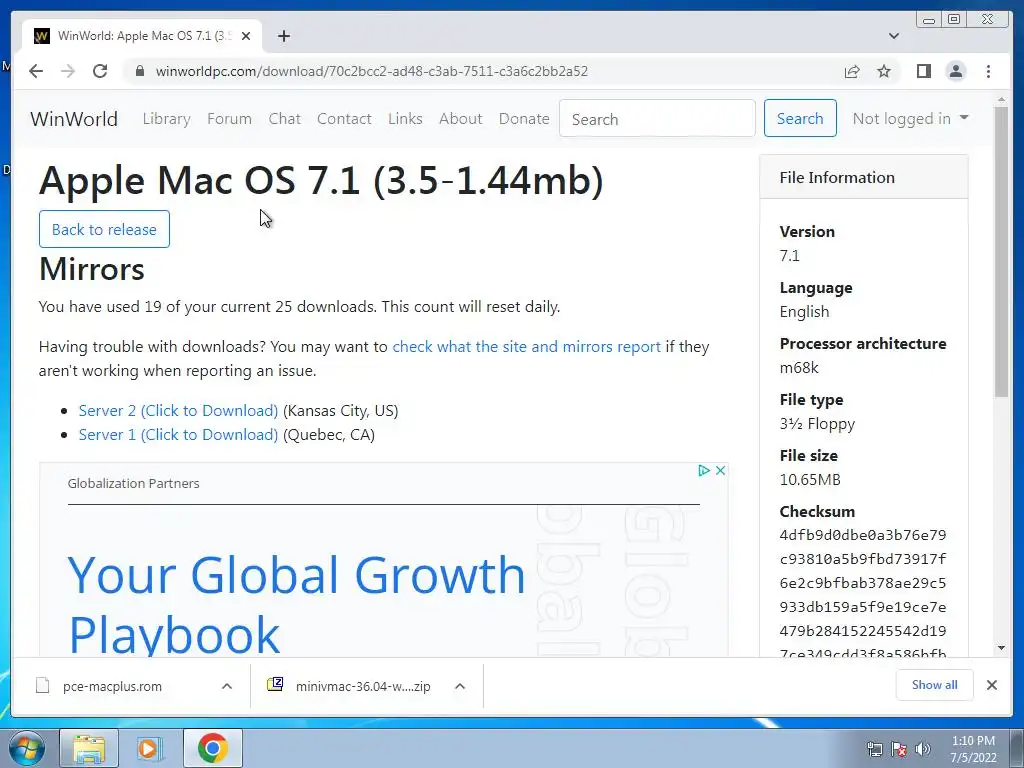Launch Windows Media Player from taskbar

(150, 748)
